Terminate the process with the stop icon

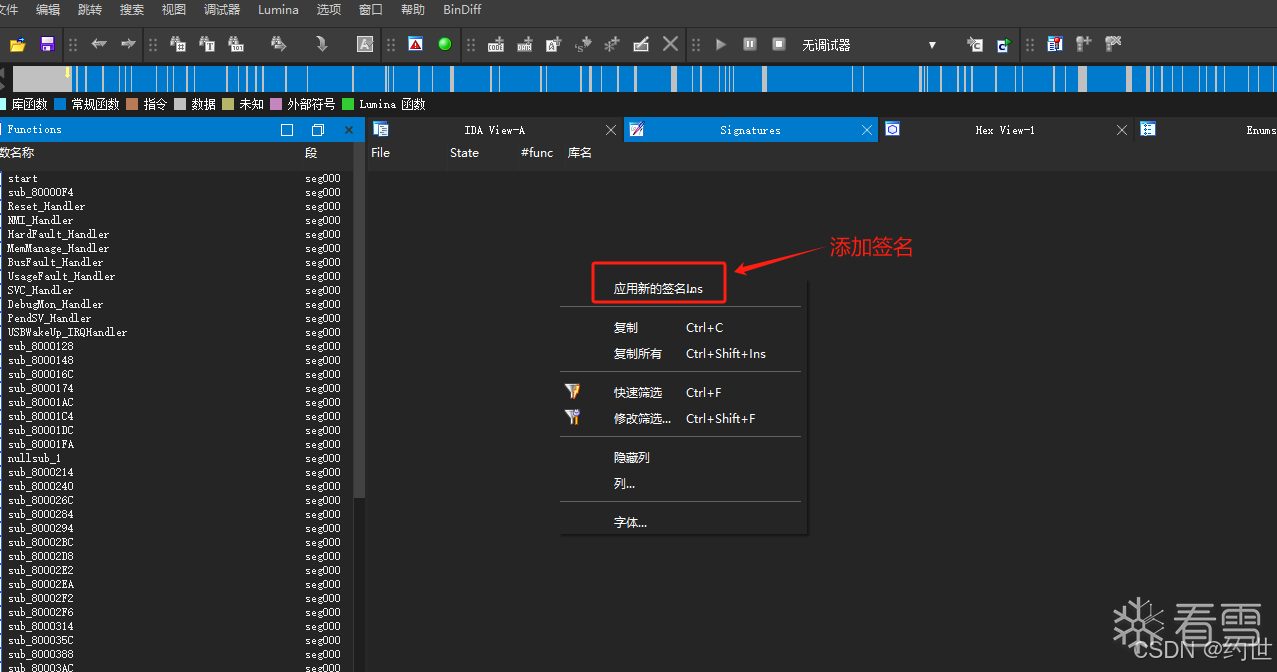tap(779, 44)
